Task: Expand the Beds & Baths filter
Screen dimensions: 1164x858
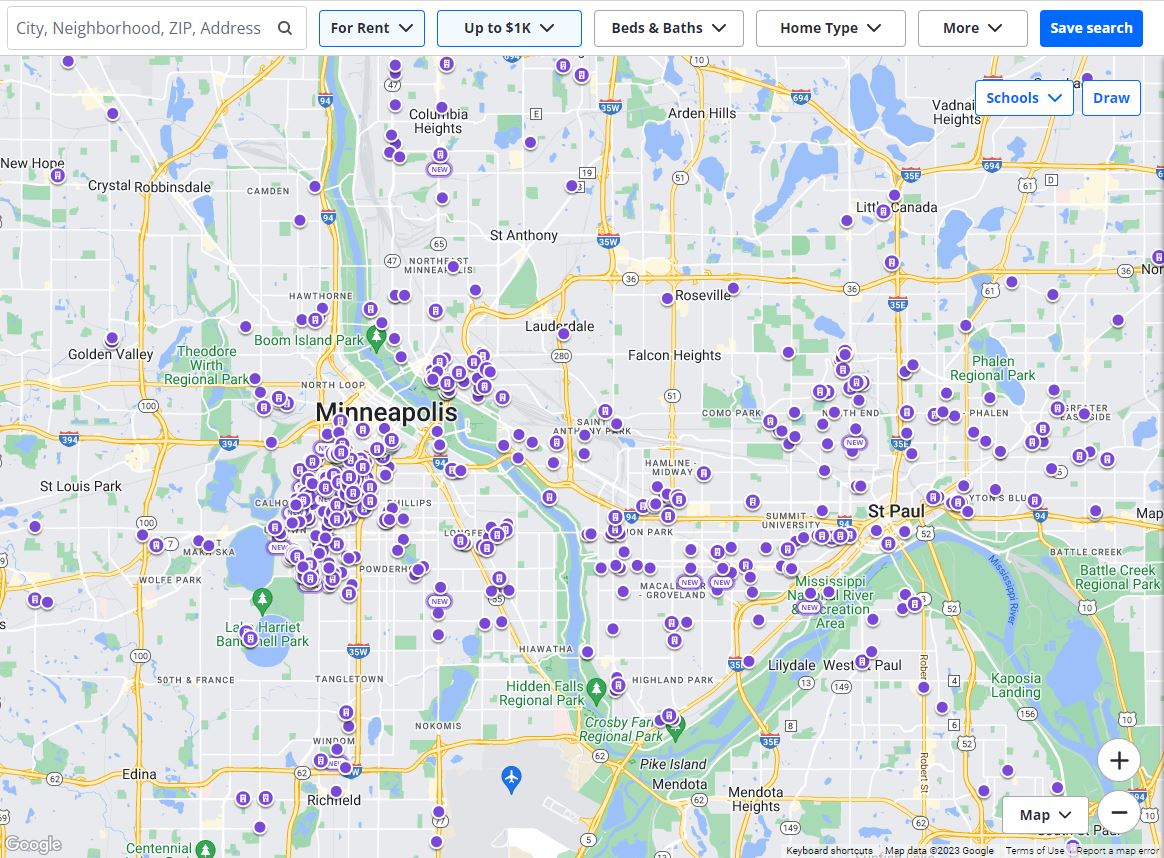Action: click(x=669, y=28)
